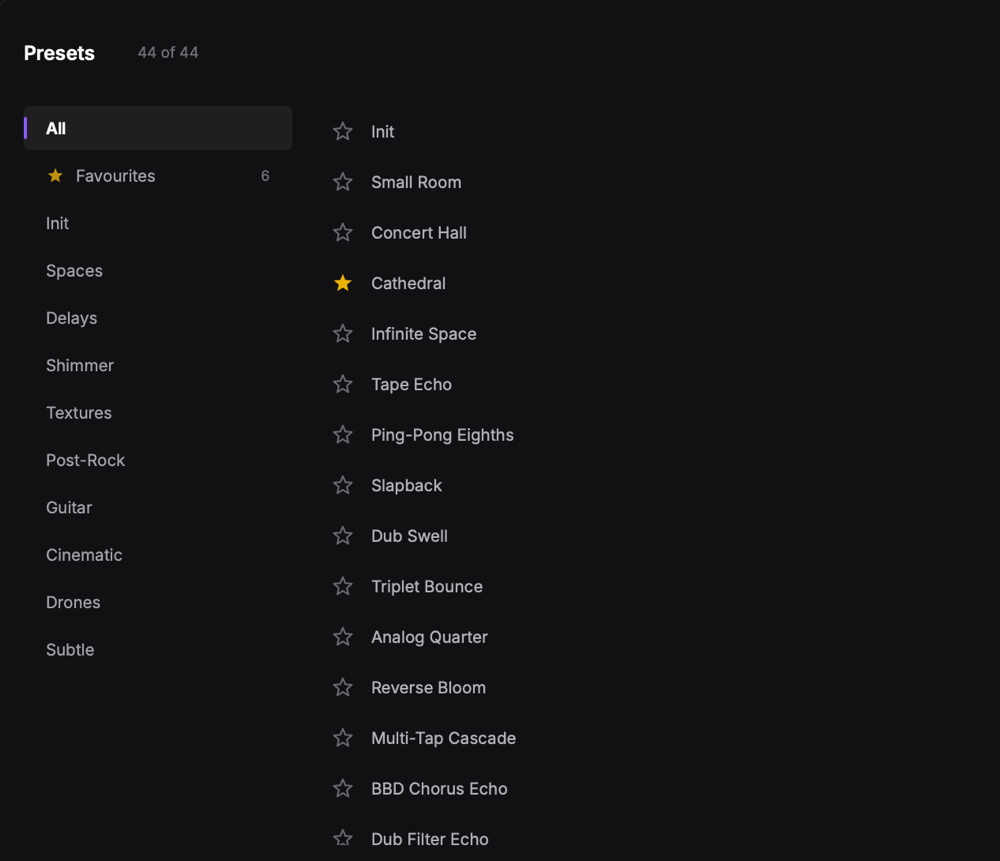
Task: Unfavourite Cathedral via its gold star
Action: click(342, 283)
